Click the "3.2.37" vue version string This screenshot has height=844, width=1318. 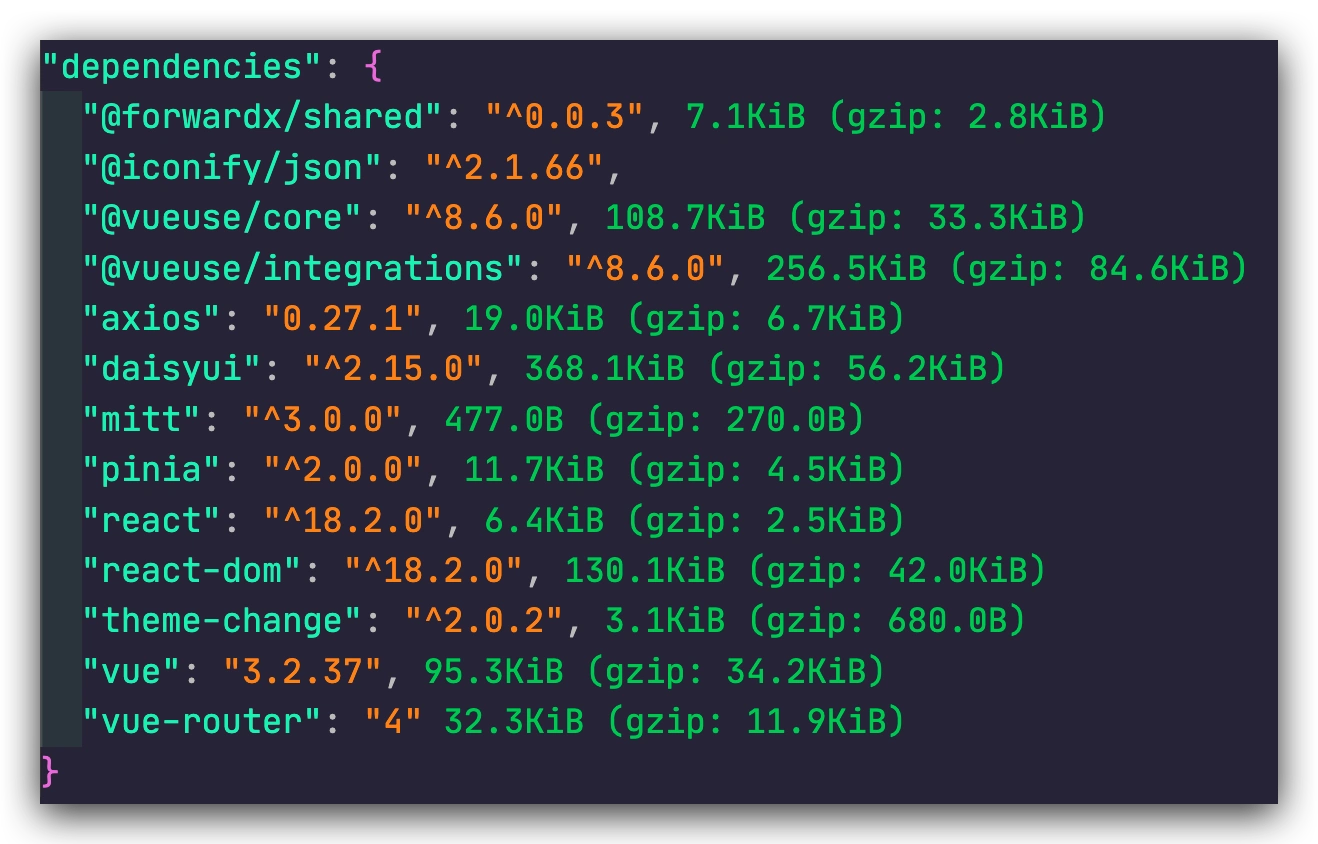pos(303,671)
